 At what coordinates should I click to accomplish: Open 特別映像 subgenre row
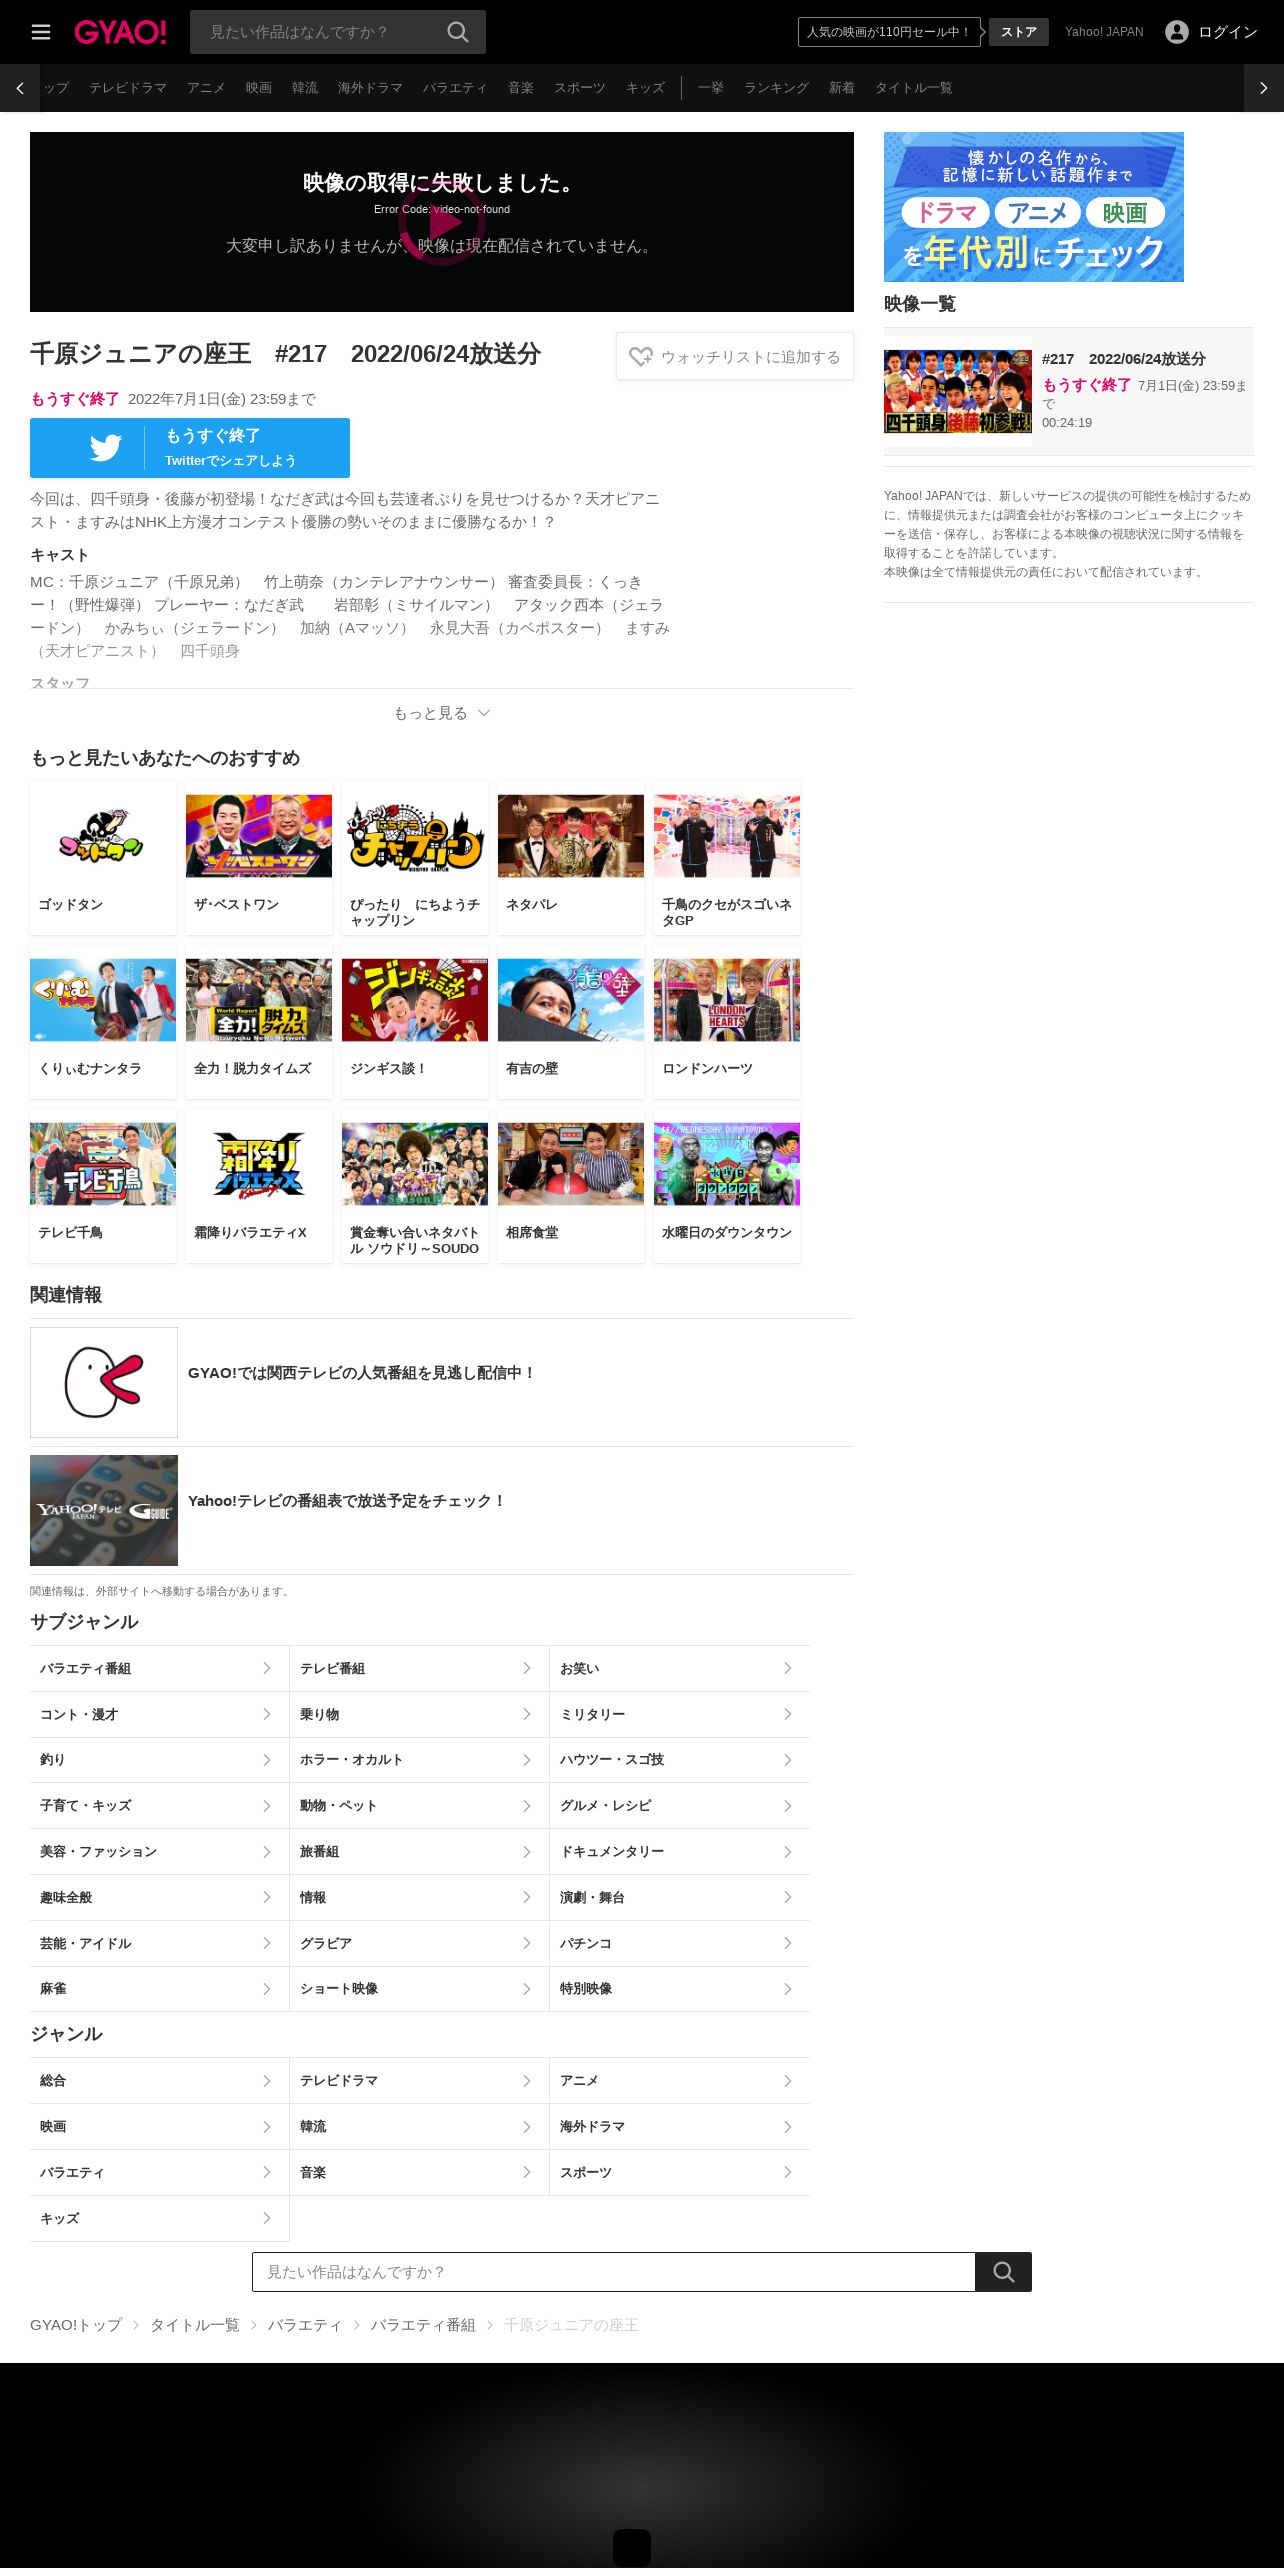coord(680,1989)
